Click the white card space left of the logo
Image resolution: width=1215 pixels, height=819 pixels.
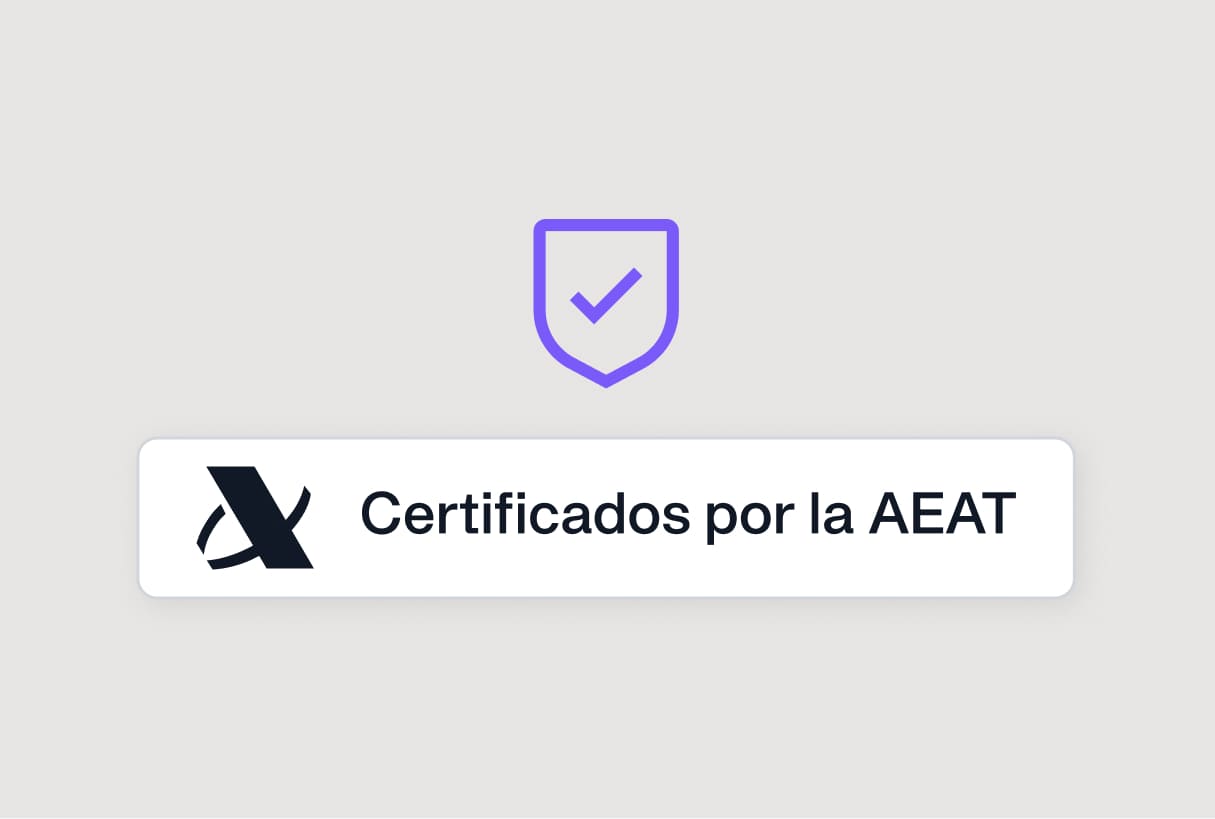click(167, 518)
